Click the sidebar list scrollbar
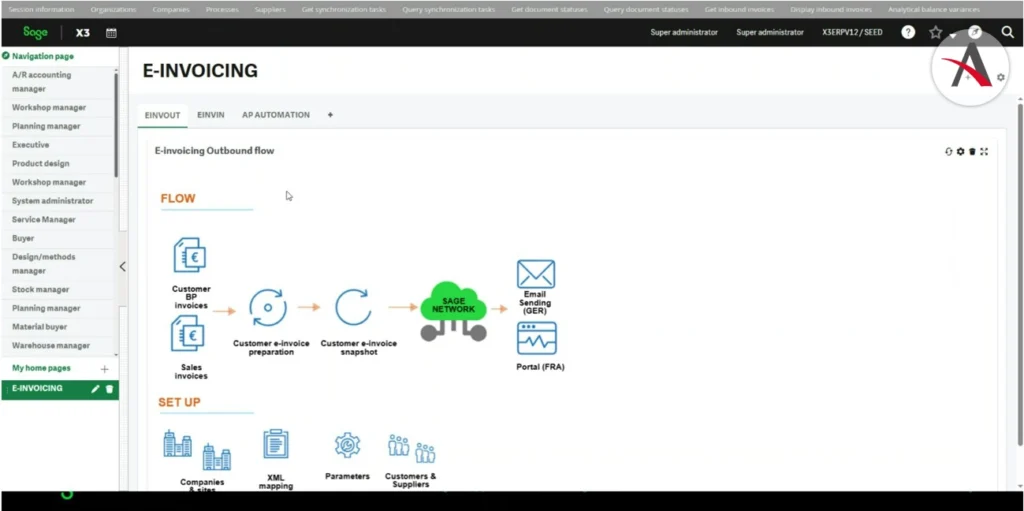Image resolution: width=1024 pixels, height=511 pixels. coord(116,124)
